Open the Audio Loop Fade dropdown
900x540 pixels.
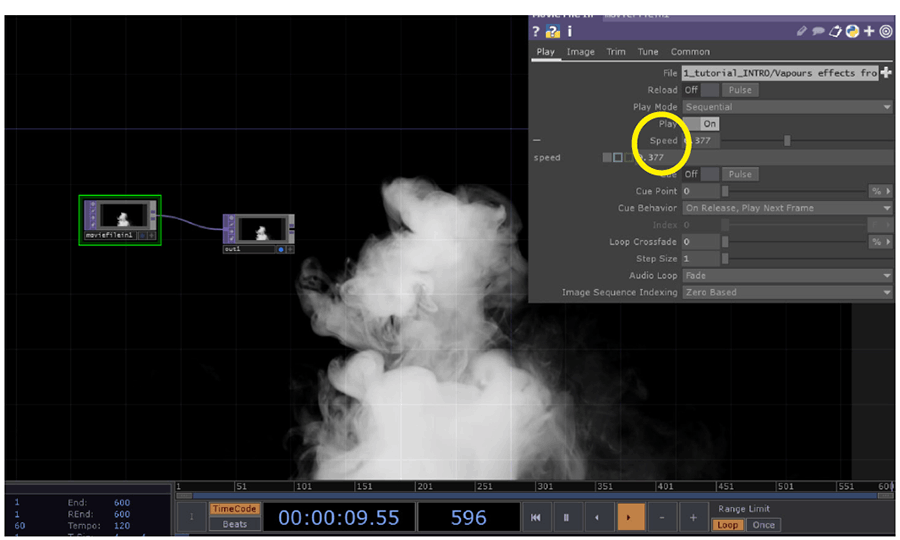788,275
